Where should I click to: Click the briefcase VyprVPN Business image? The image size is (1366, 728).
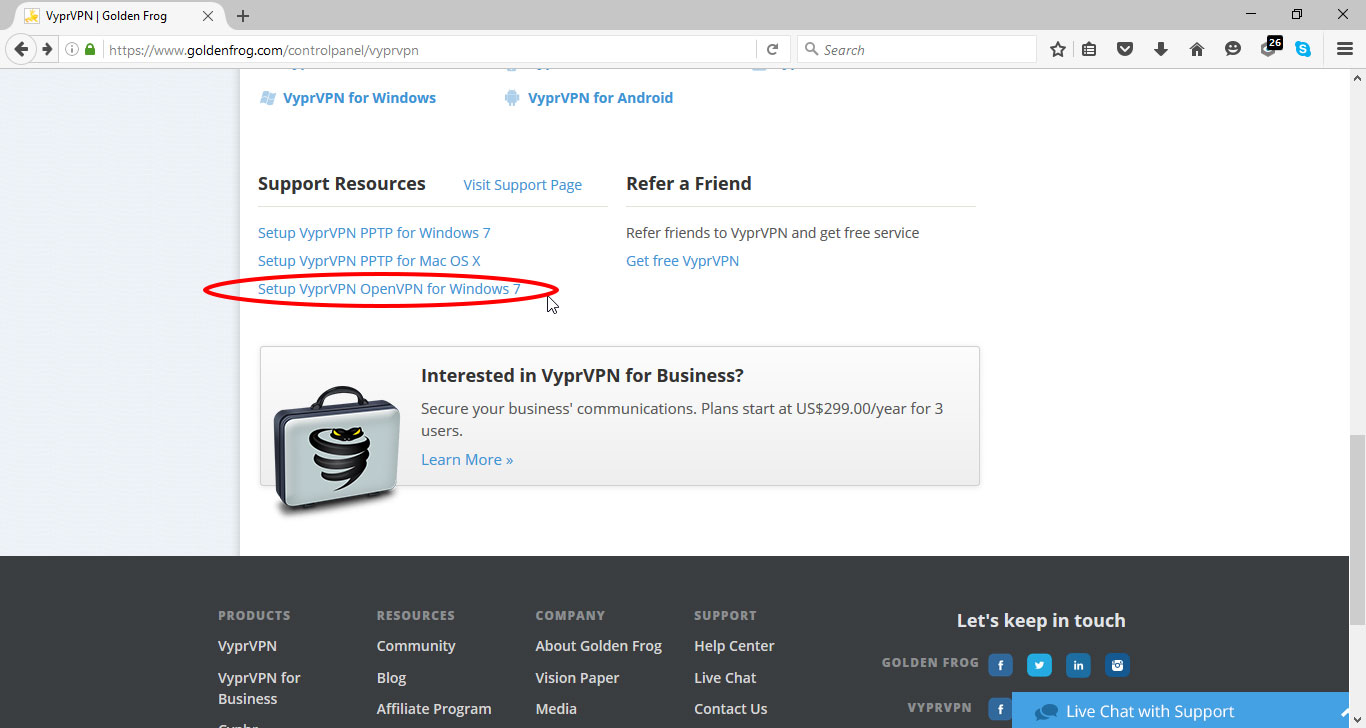[336, 450]
